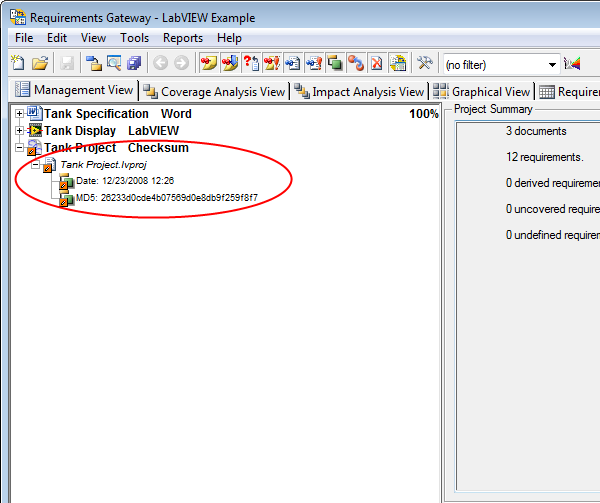Screen dimensions: 600x503
Task: Expand the Tank Specification tree node
Action: click(x=20, y=114)
